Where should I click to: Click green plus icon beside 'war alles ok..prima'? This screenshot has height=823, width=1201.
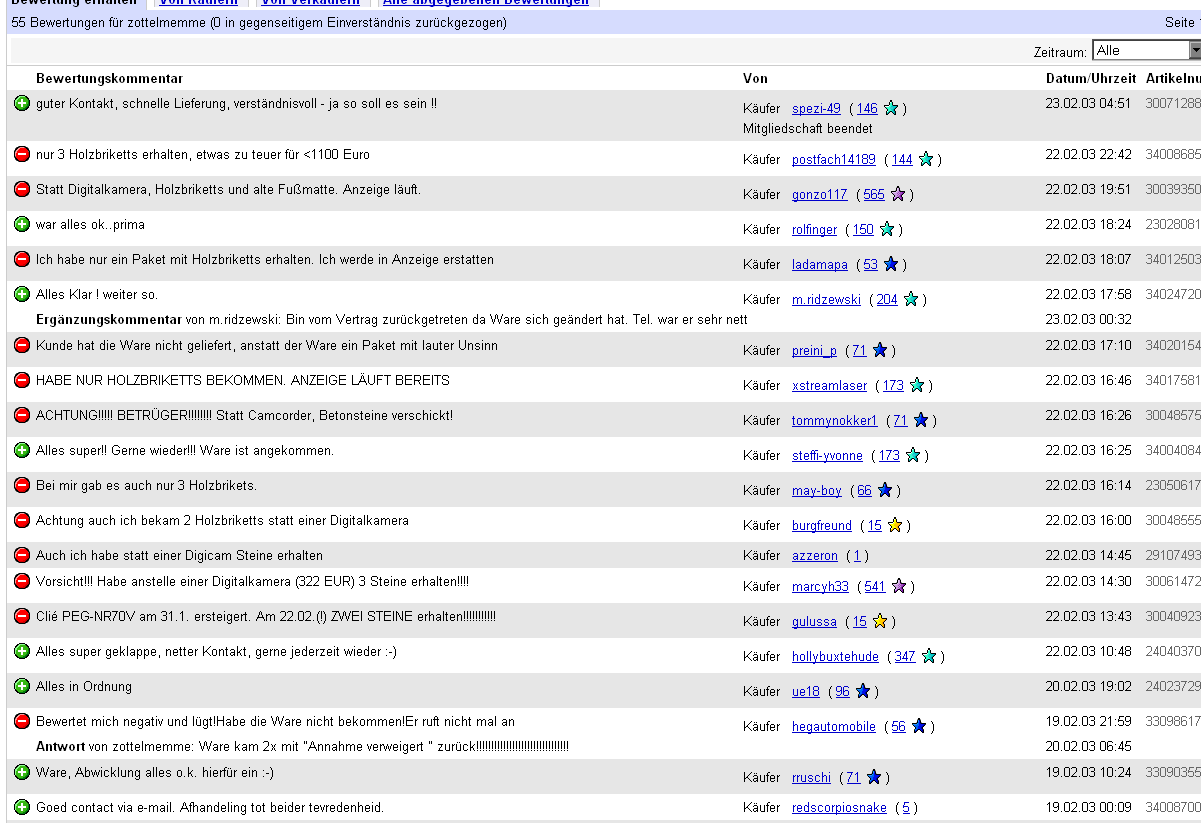[22, 224]
